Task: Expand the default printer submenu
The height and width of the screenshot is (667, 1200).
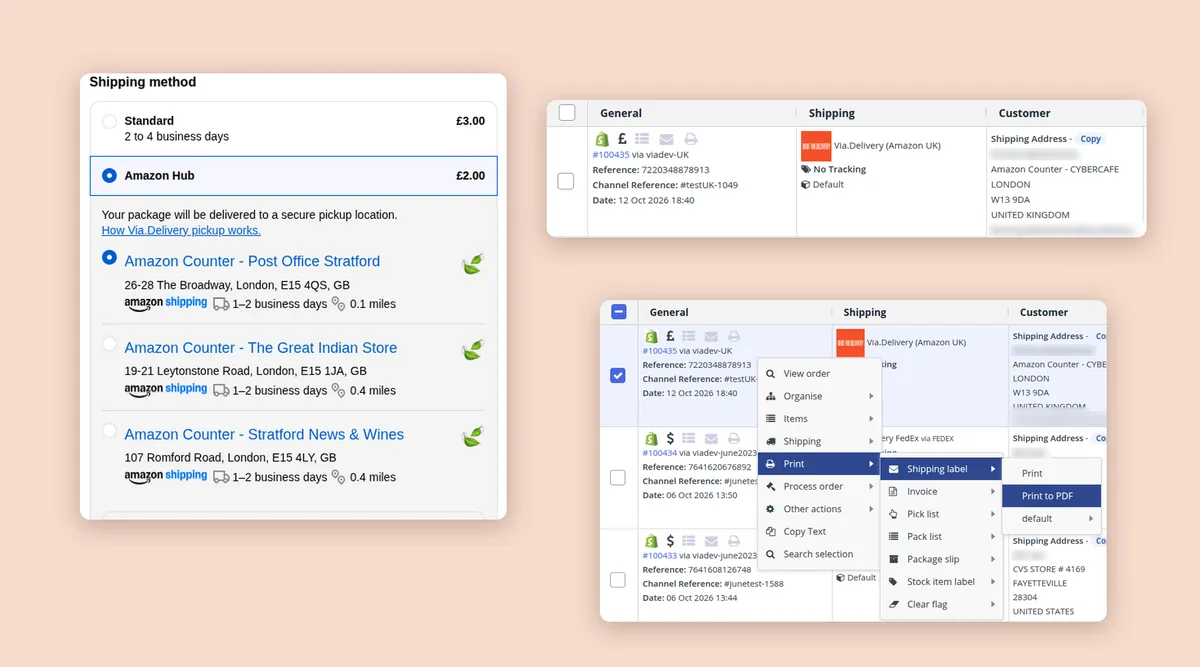Action: (1052, 519)
